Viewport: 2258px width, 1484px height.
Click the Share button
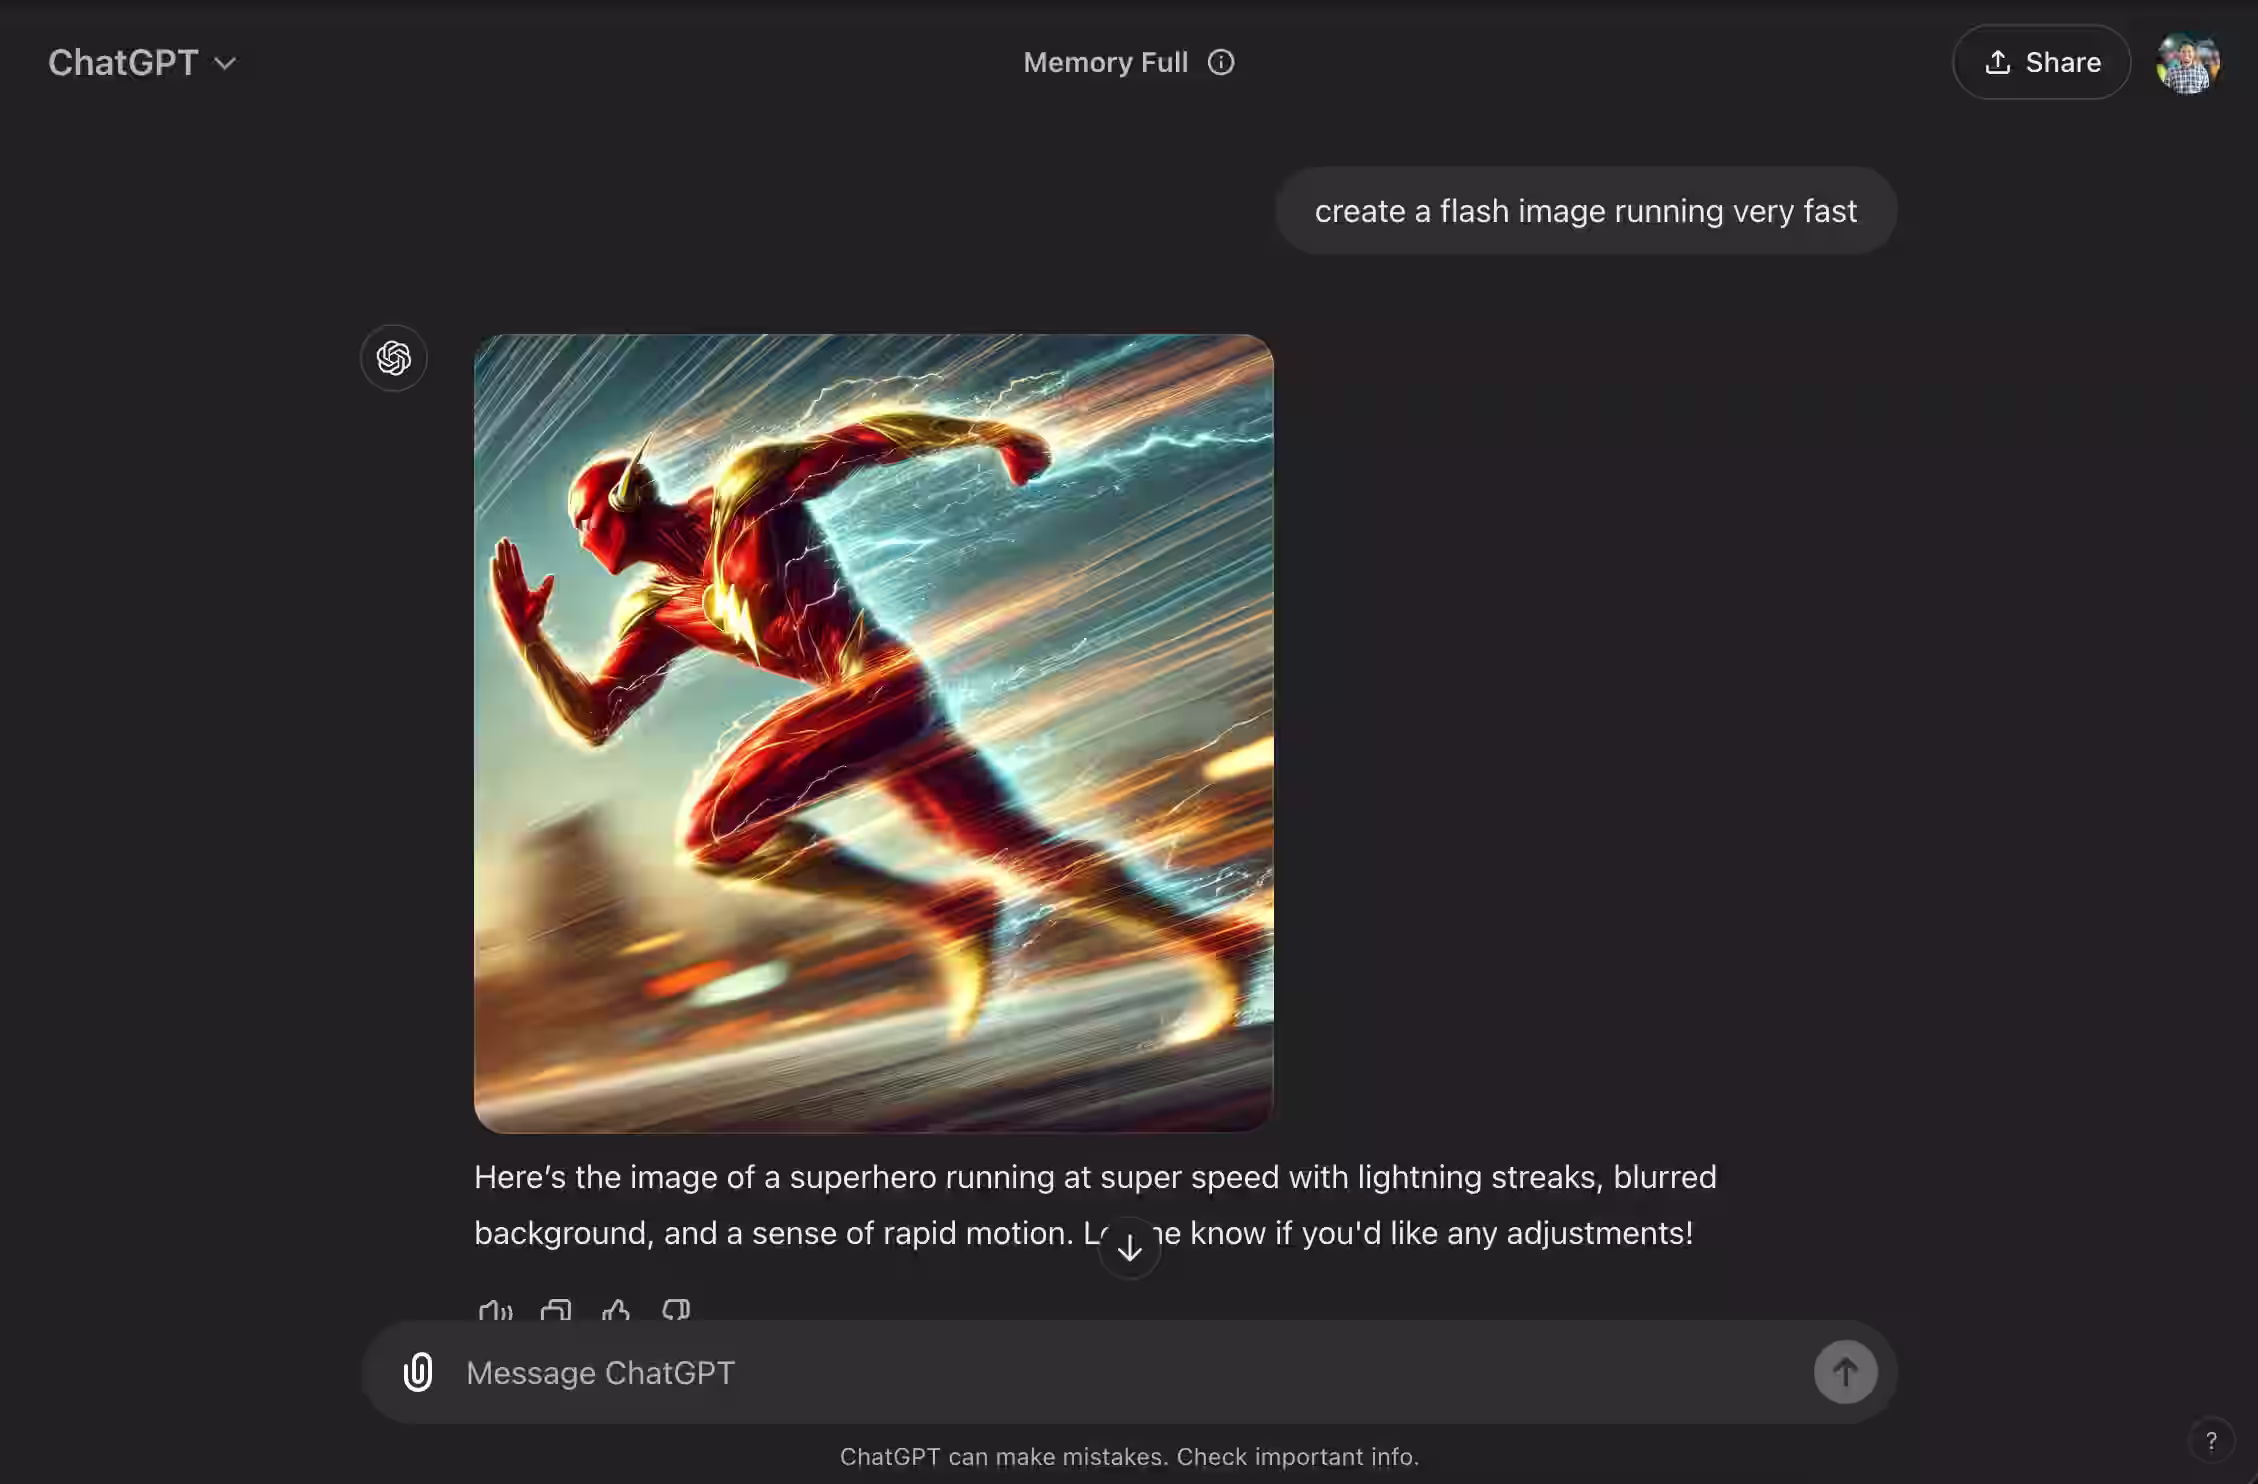2040,62
